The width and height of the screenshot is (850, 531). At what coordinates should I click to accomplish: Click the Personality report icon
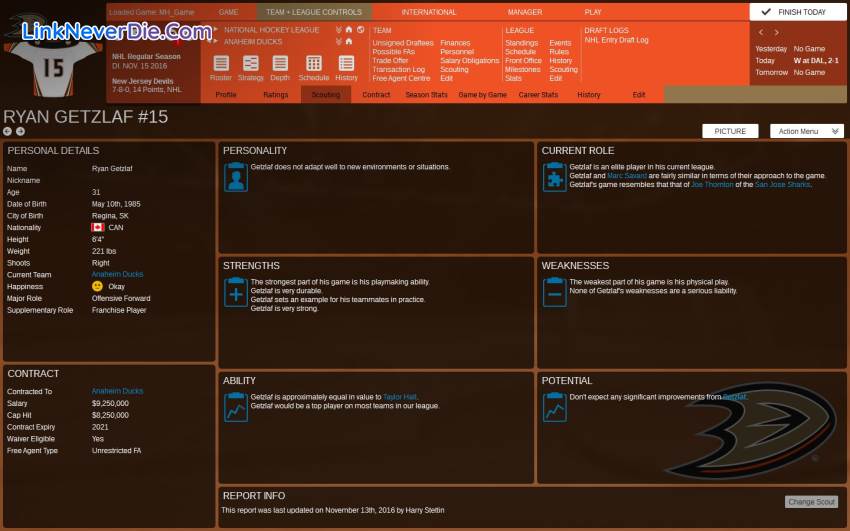pos(236,177)
